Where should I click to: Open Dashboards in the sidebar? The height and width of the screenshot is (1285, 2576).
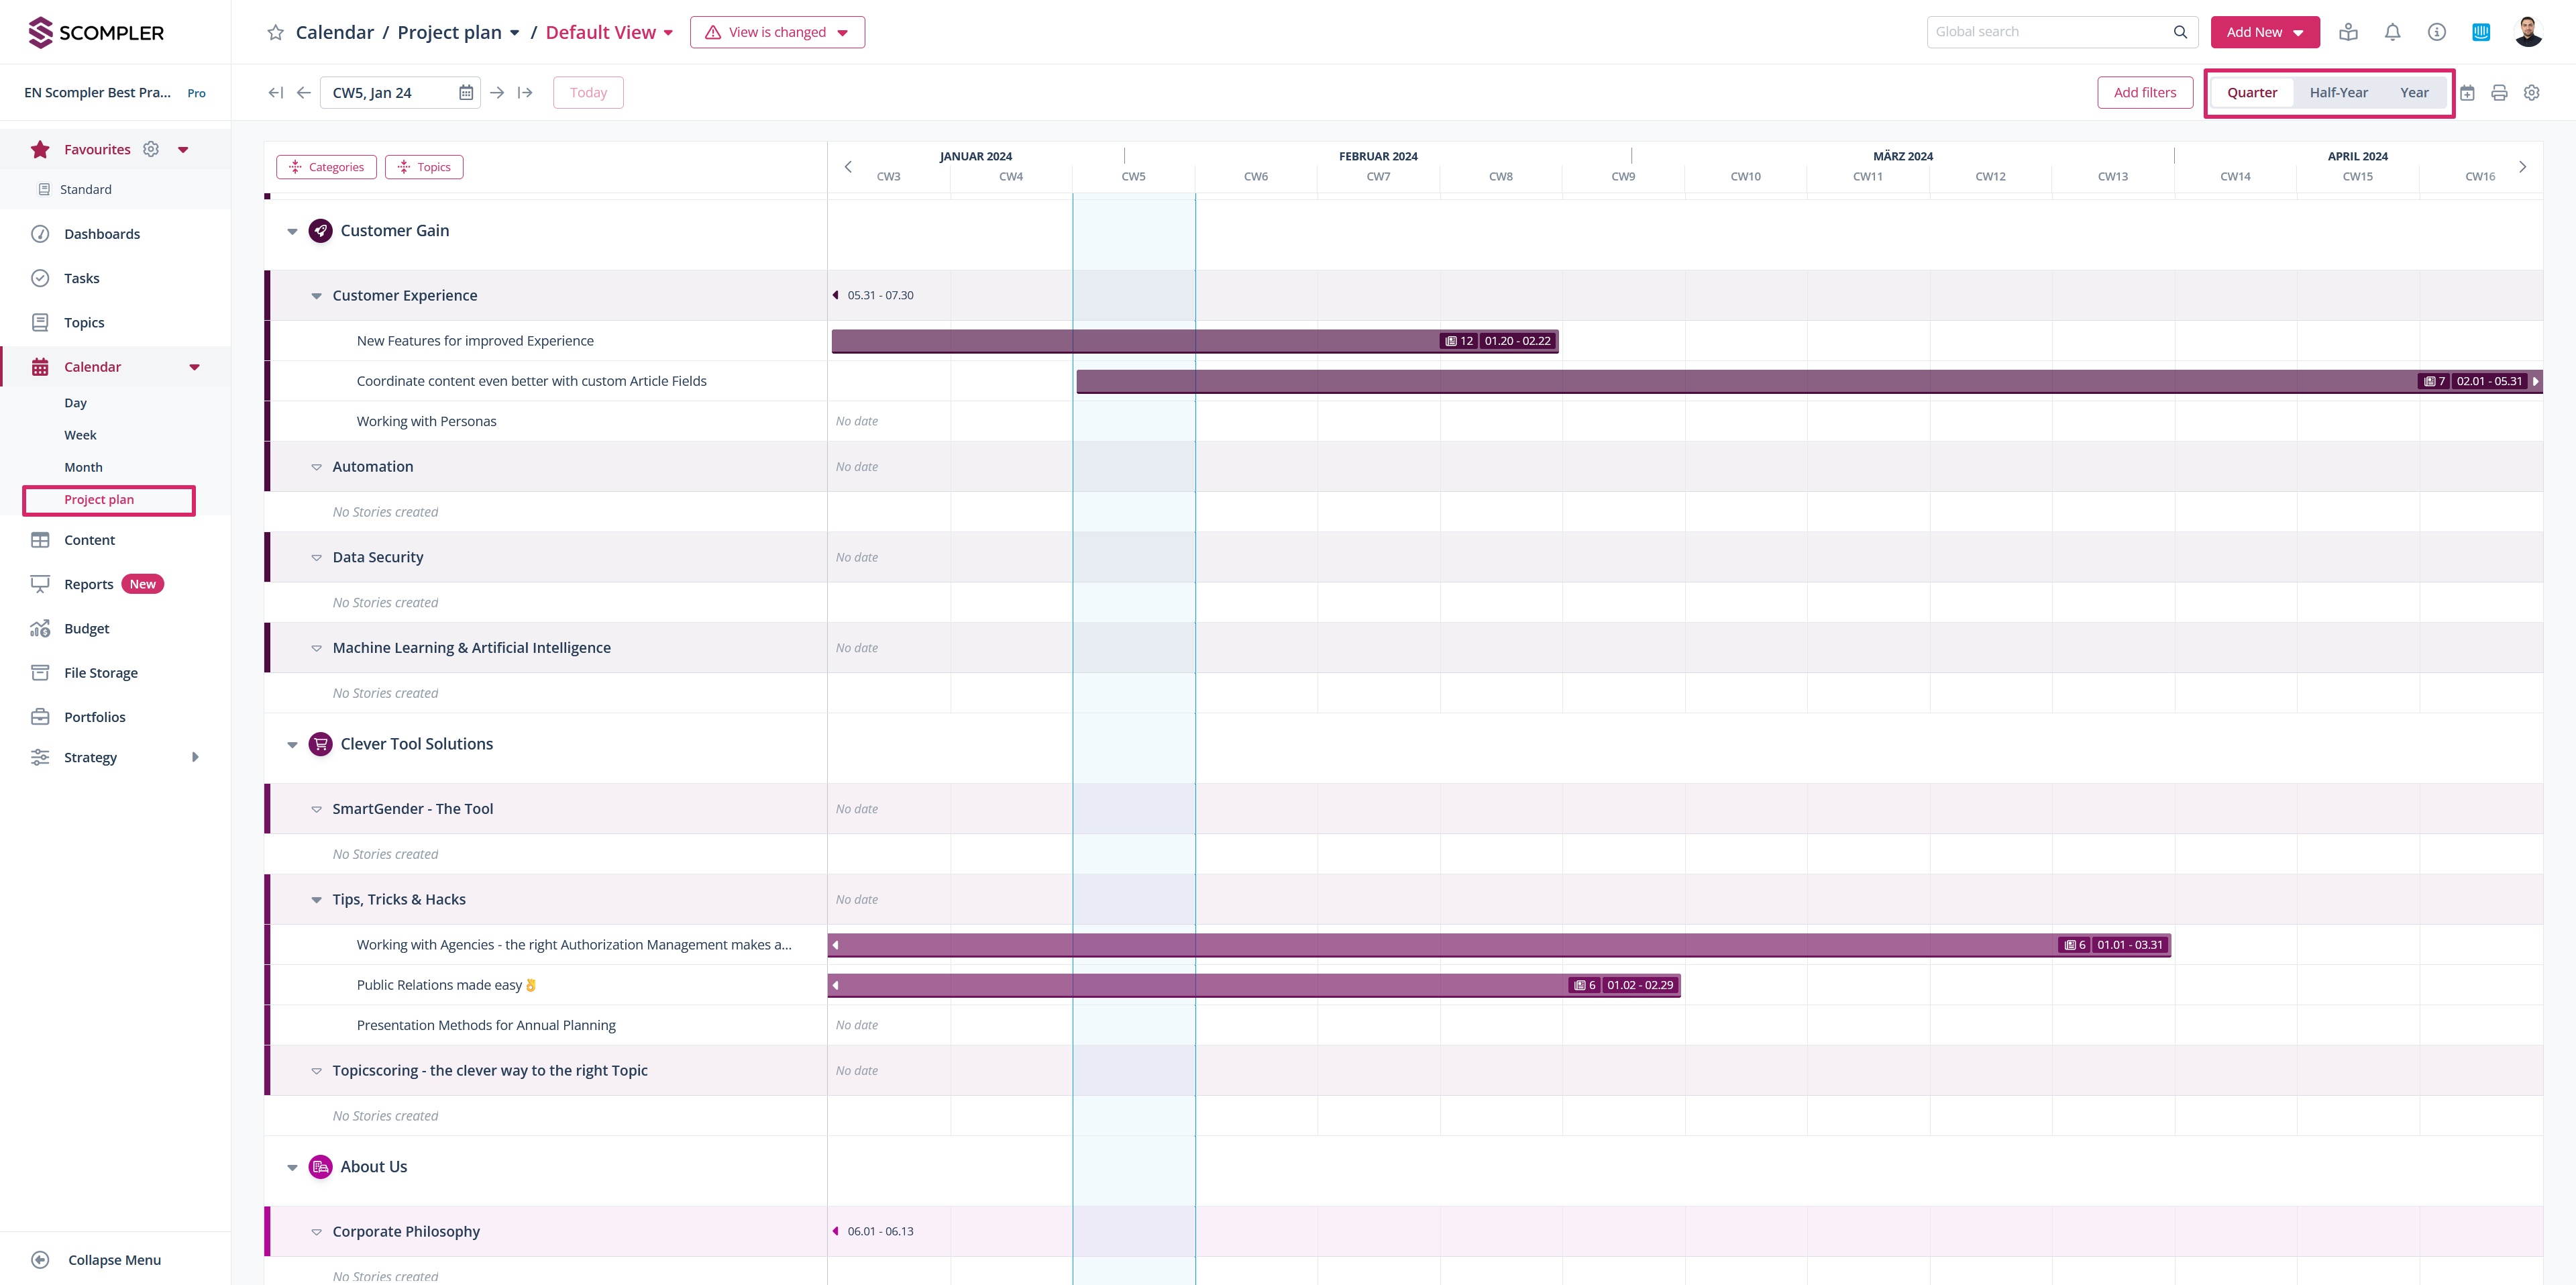click(x=102, y=234)
